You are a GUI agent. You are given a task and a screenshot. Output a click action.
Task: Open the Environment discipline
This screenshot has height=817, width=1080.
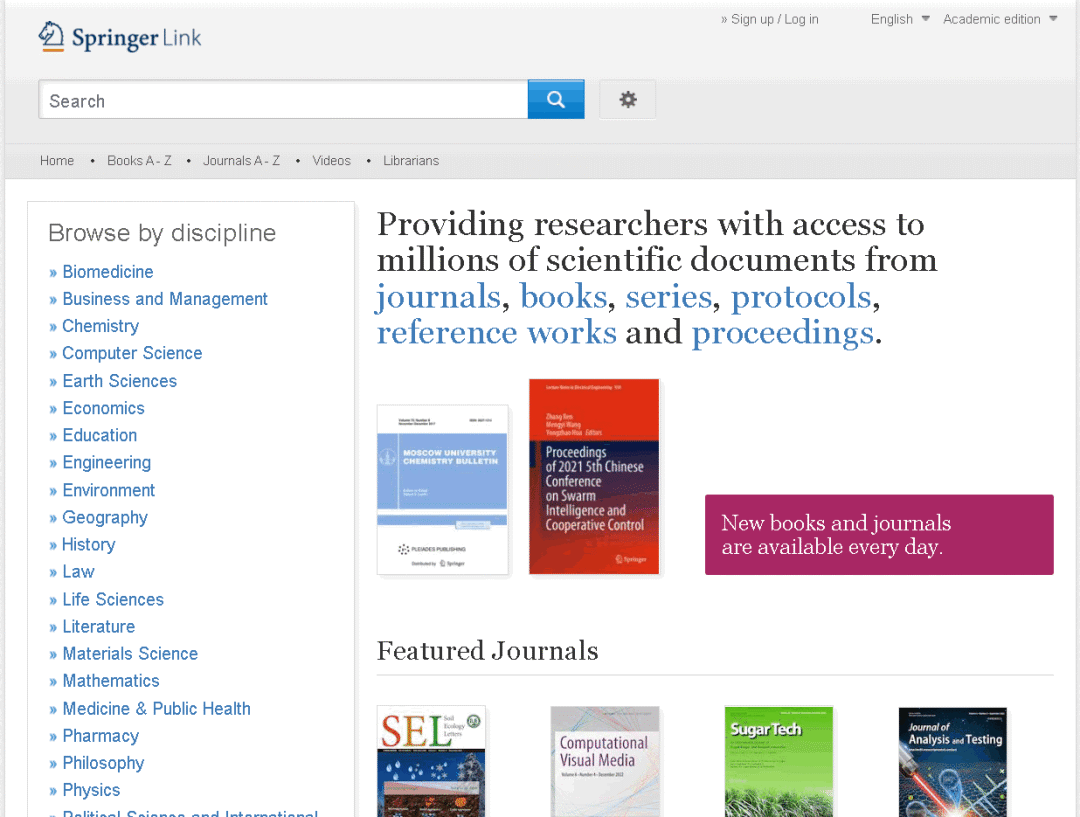click(108, 490)
